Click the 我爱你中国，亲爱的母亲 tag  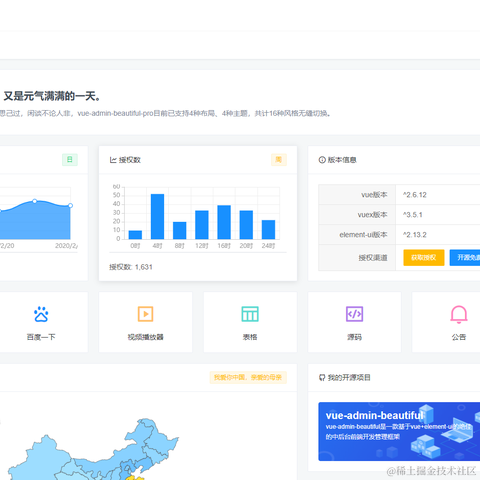pos(248,377)
